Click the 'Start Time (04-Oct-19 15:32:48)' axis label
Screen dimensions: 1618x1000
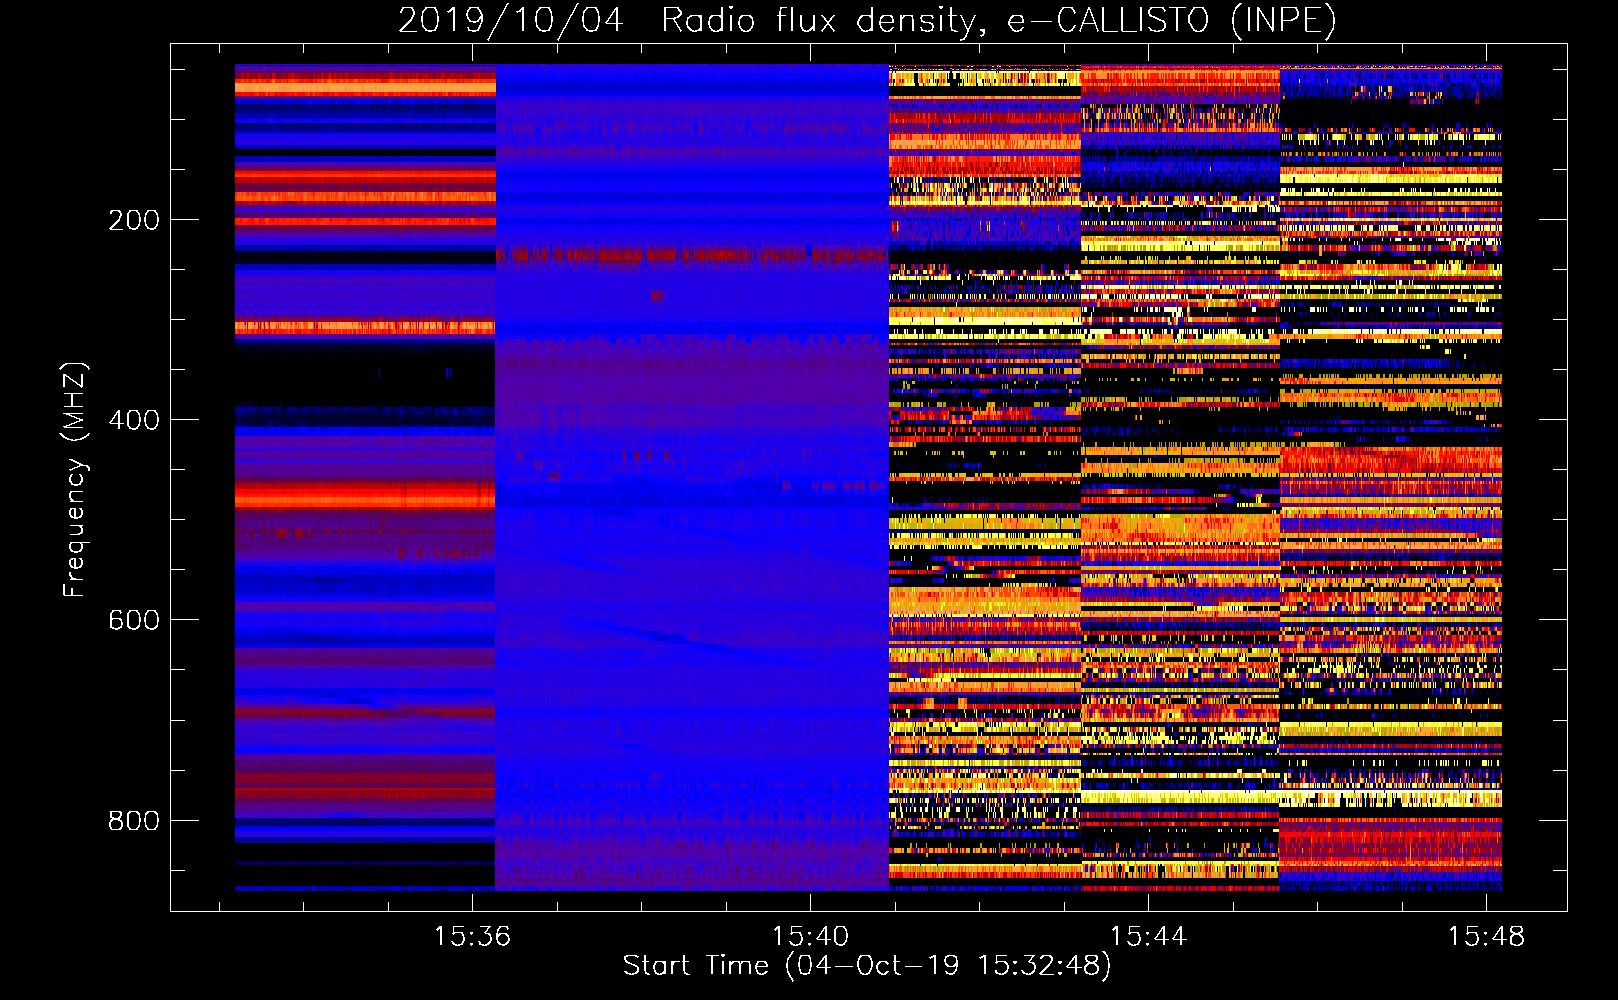point(867,966)
